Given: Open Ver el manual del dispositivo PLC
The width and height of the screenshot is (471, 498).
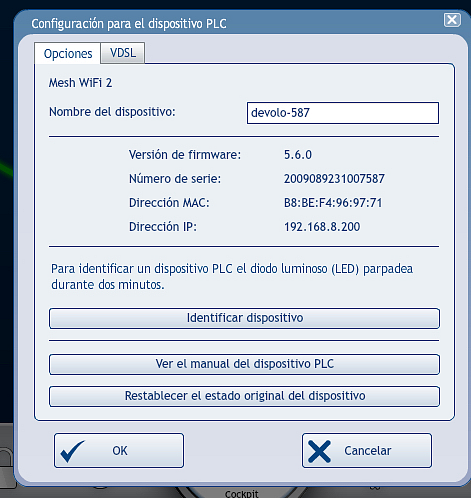Looking at the screenshot, I should (244, 364).
